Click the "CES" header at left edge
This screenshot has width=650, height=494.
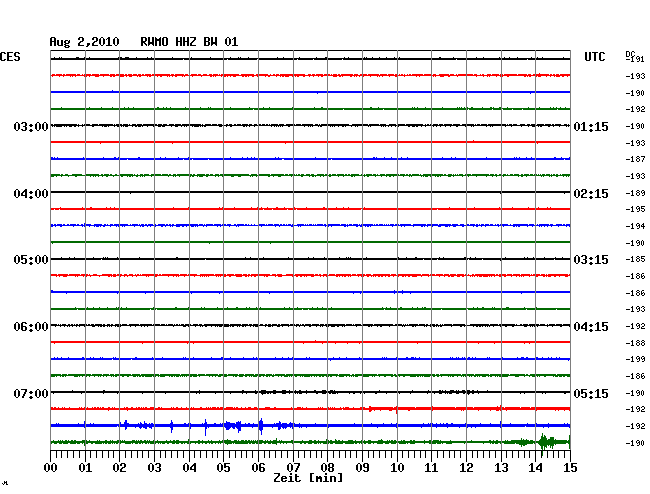pos(10,57)
